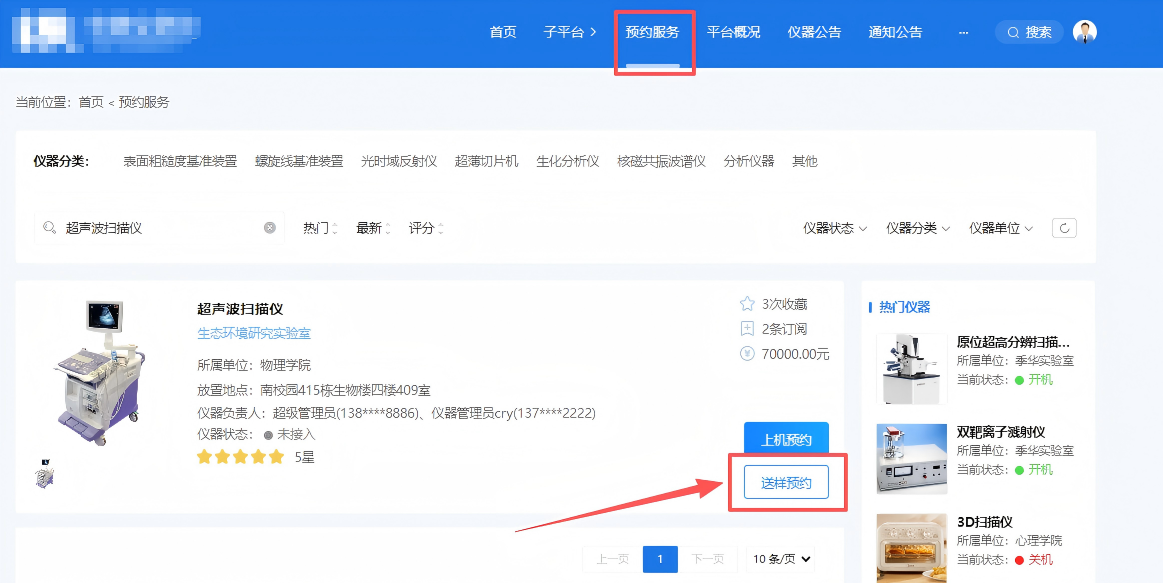Toggle sorting by 最新
The width and height of the screenshot is (1163, 583).
372,228
